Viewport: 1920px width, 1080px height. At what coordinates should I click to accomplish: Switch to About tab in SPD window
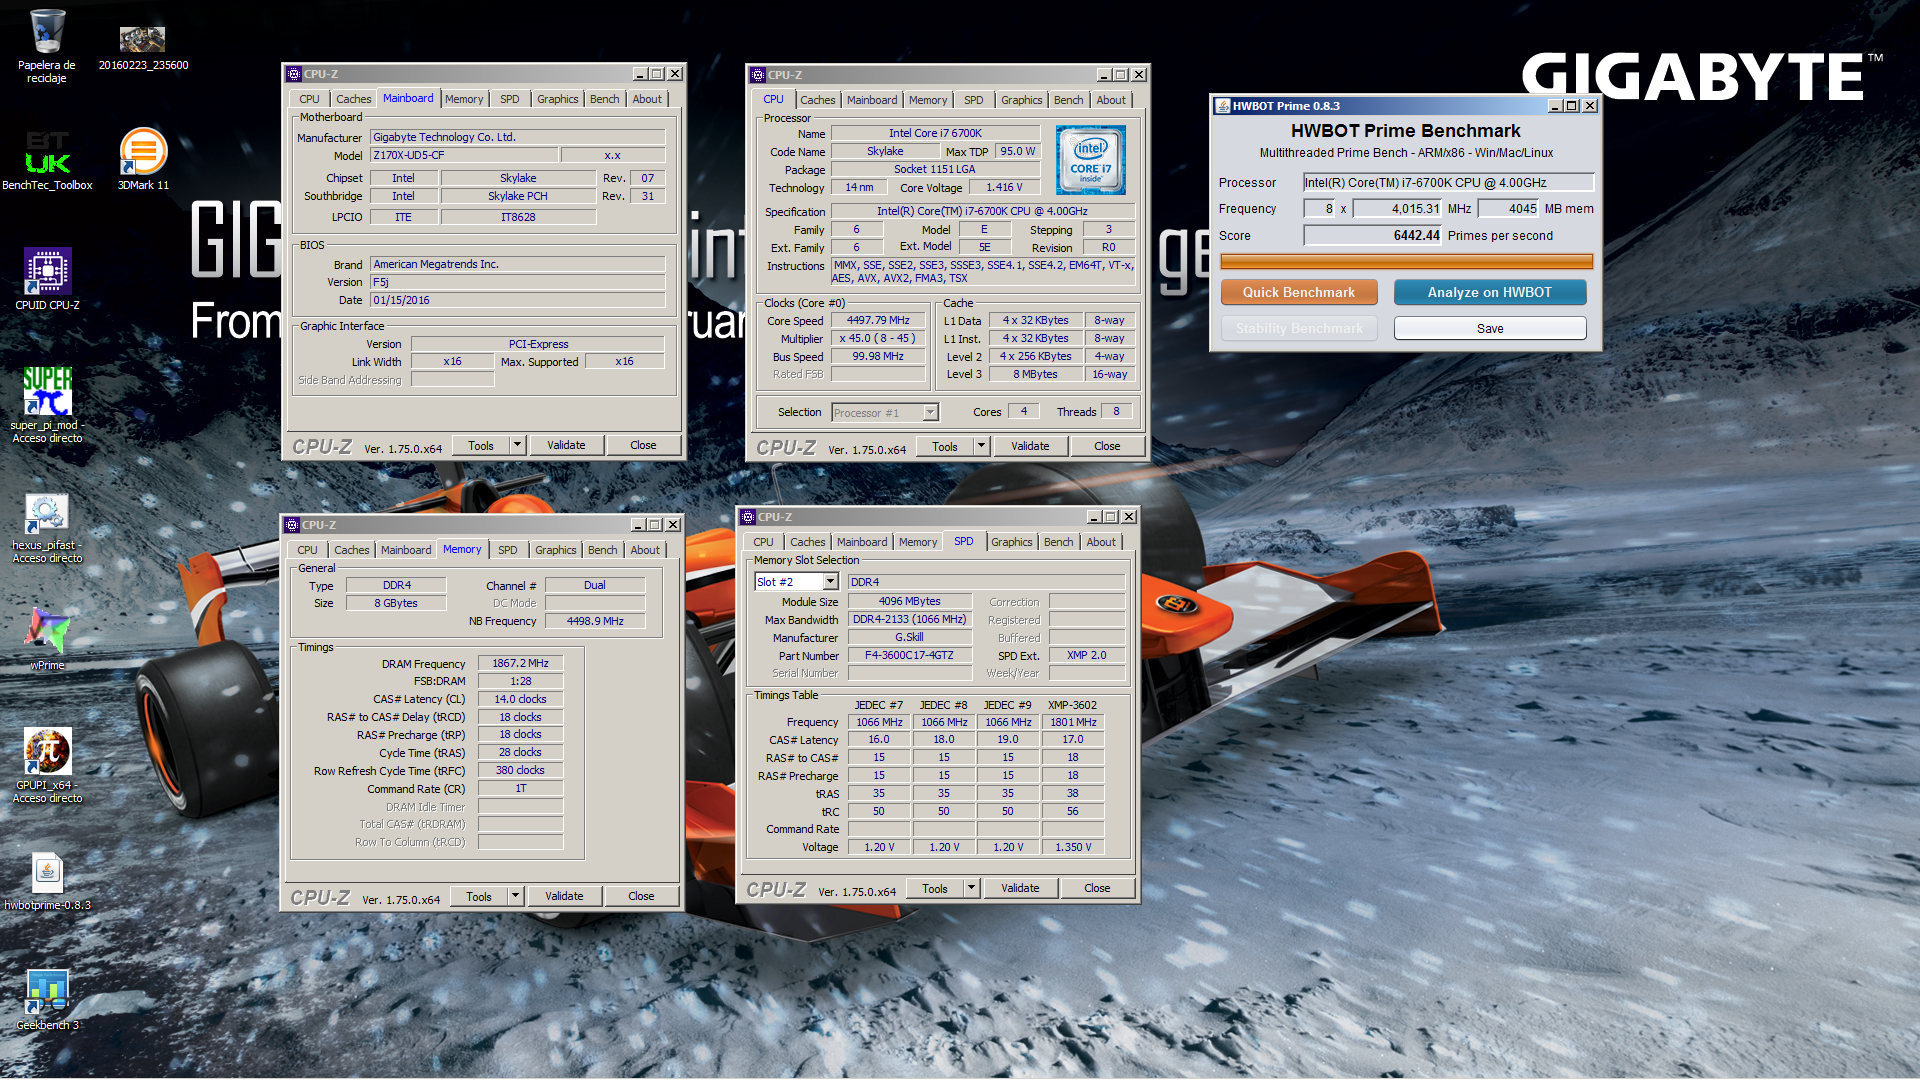pyautogui.click(x=1101, y=542)
